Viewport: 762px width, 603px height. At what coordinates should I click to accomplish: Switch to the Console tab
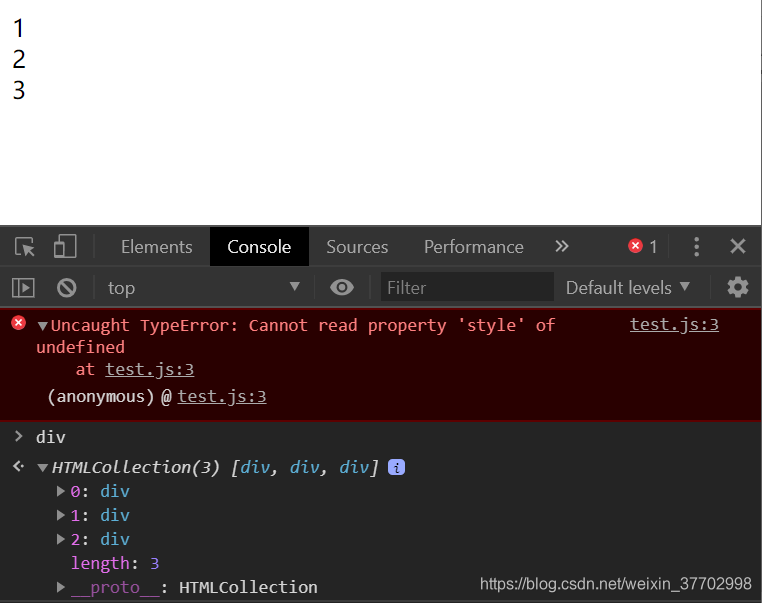pos(259,247)
